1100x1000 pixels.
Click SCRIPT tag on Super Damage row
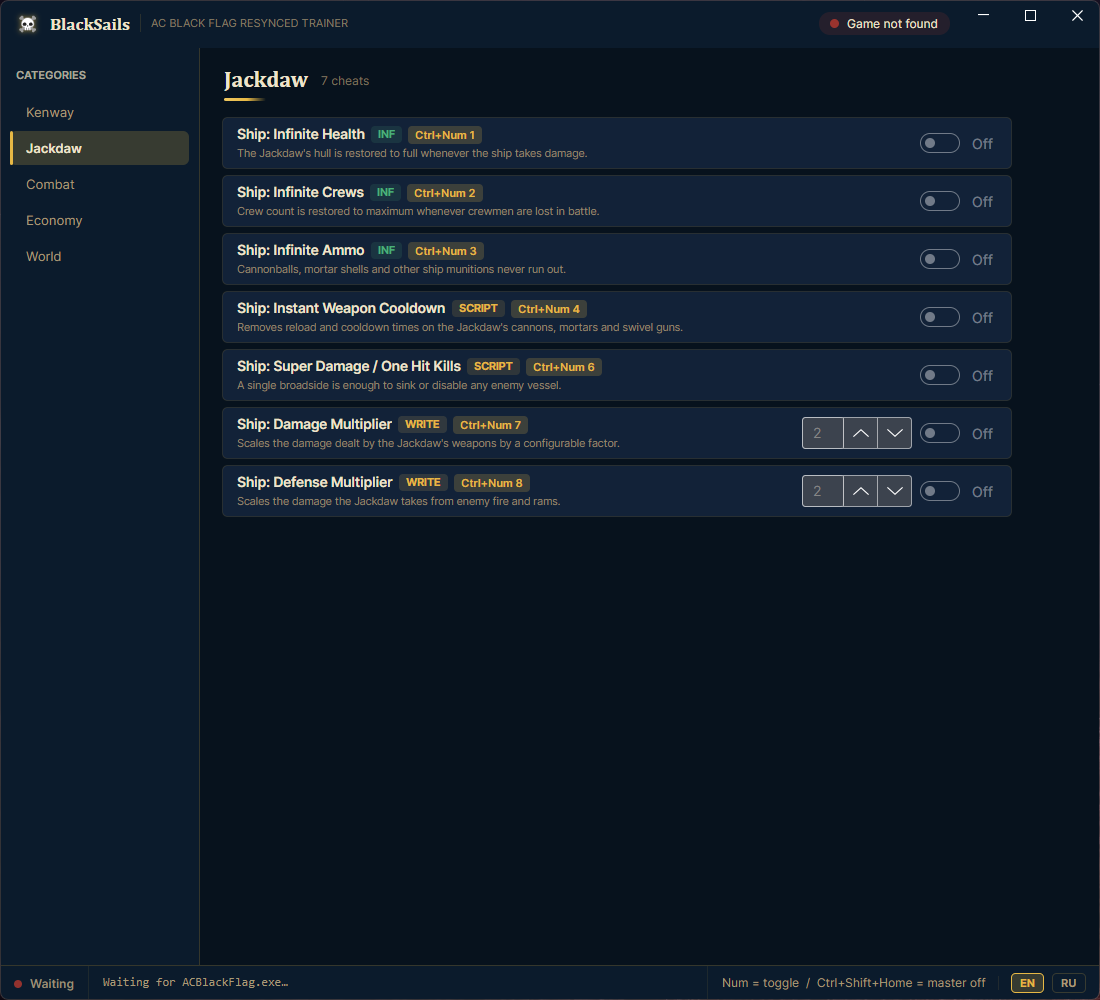click(493, 366)
